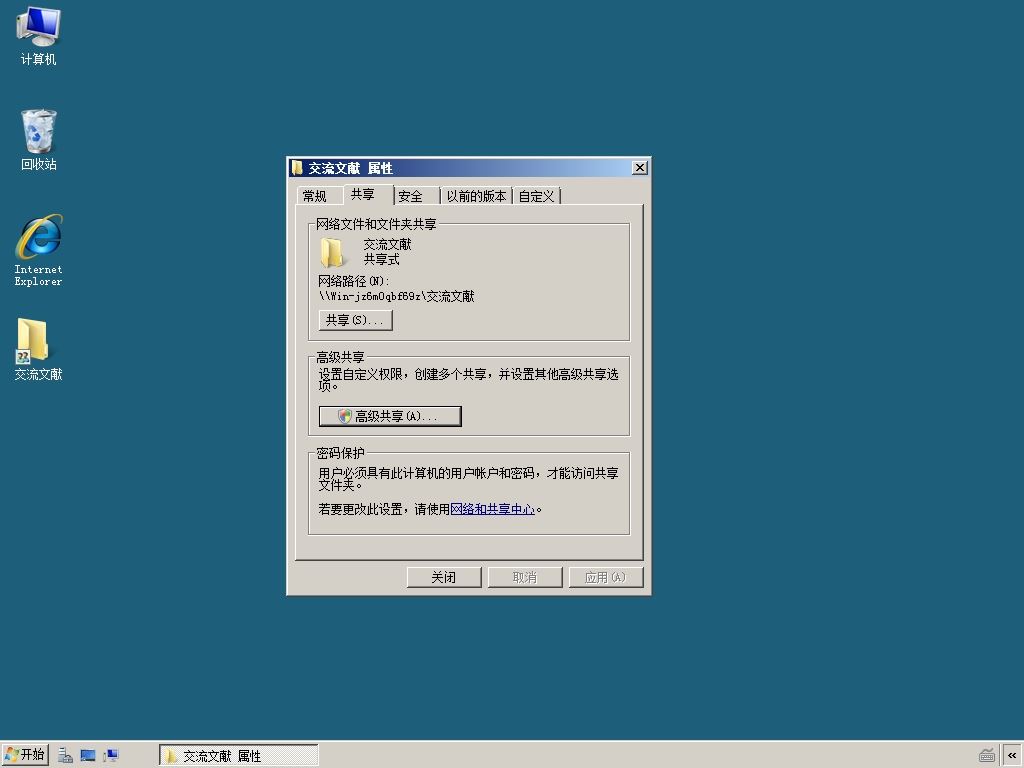Click the disabled 取消 button

(x=525, y=577)
